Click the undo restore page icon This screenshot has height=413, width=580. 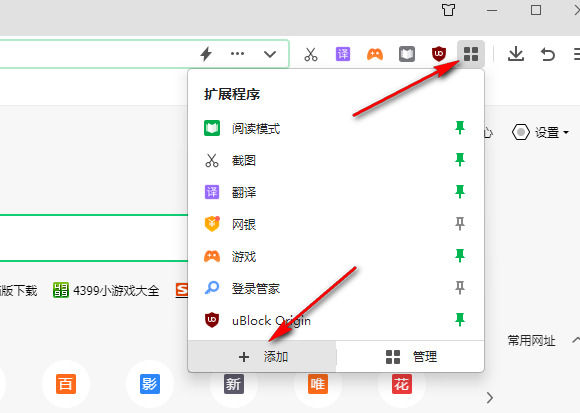(548, 54)
